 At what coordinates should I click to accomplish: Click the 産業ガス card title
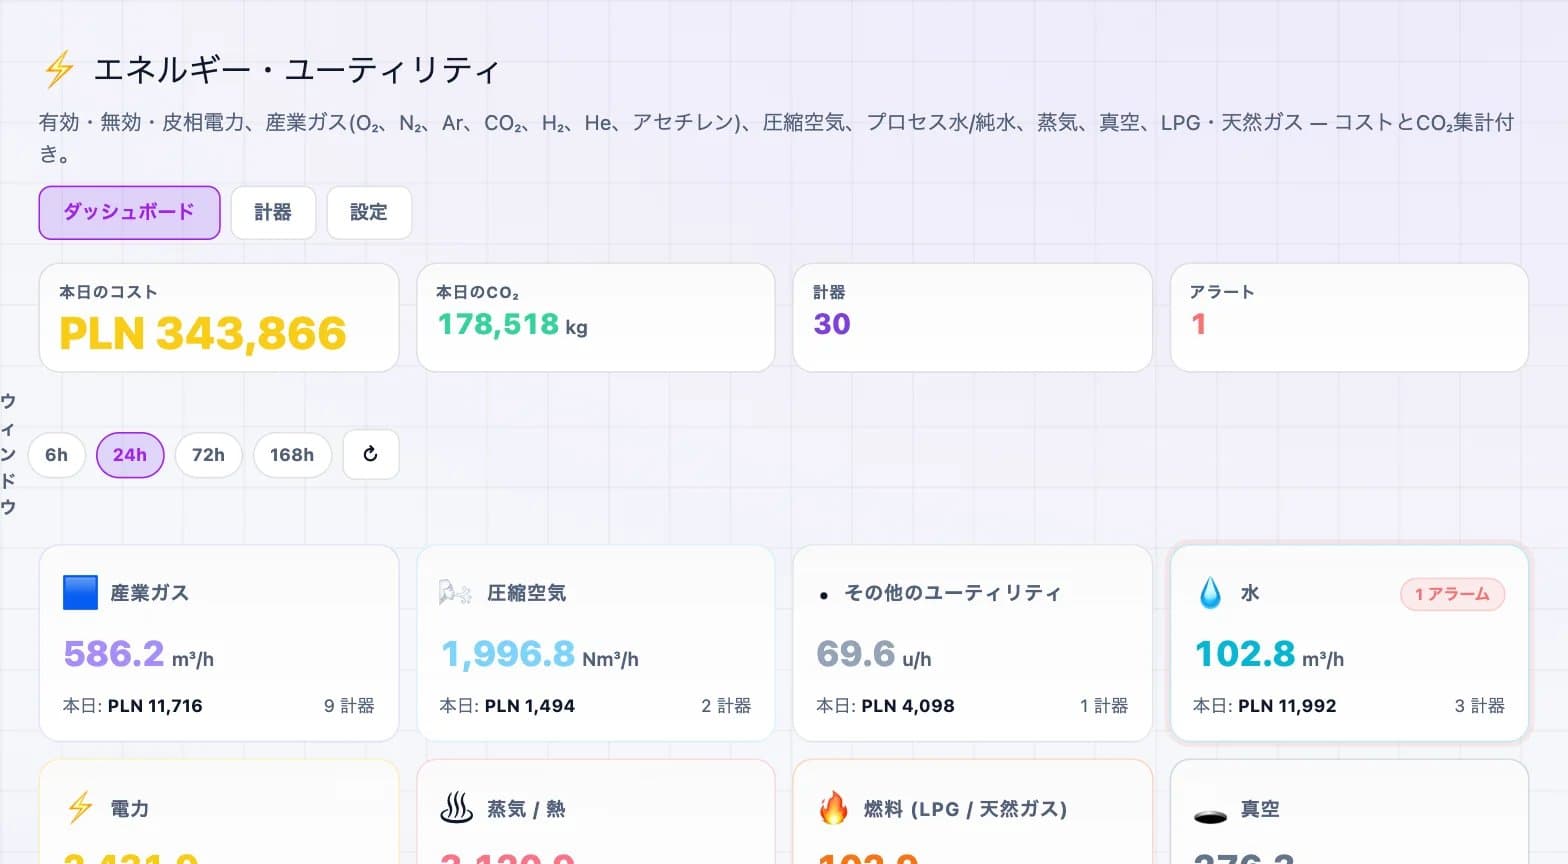tap(149, 593)
